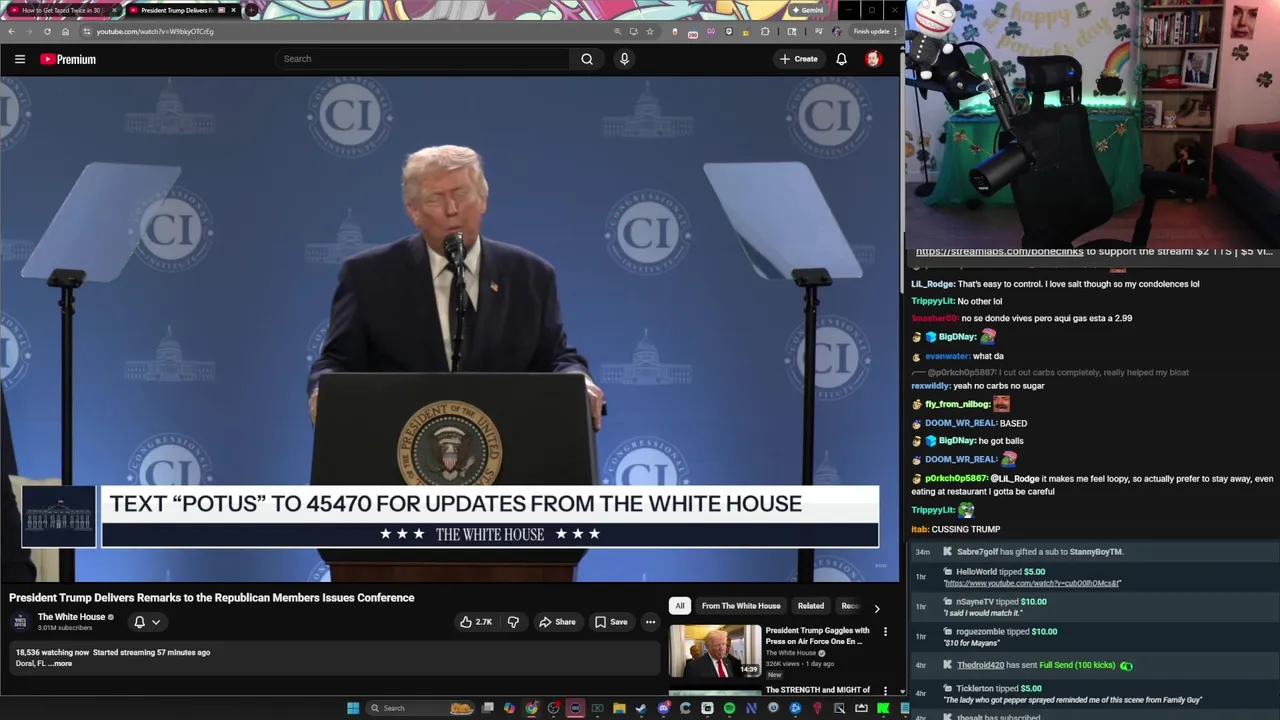Open The White House channel name link
This screenshot has width=1280, height=720.
coord(71,617)
